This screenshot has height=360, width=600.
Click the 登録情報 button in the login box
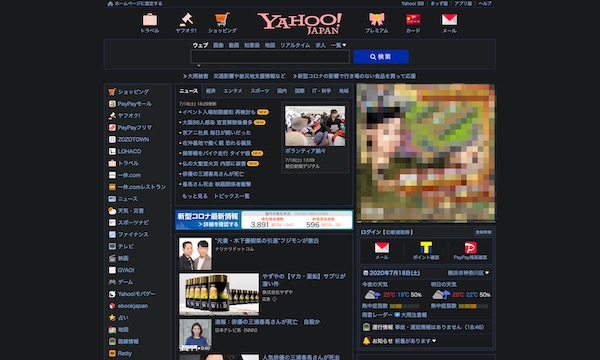[x=483, y=232]
